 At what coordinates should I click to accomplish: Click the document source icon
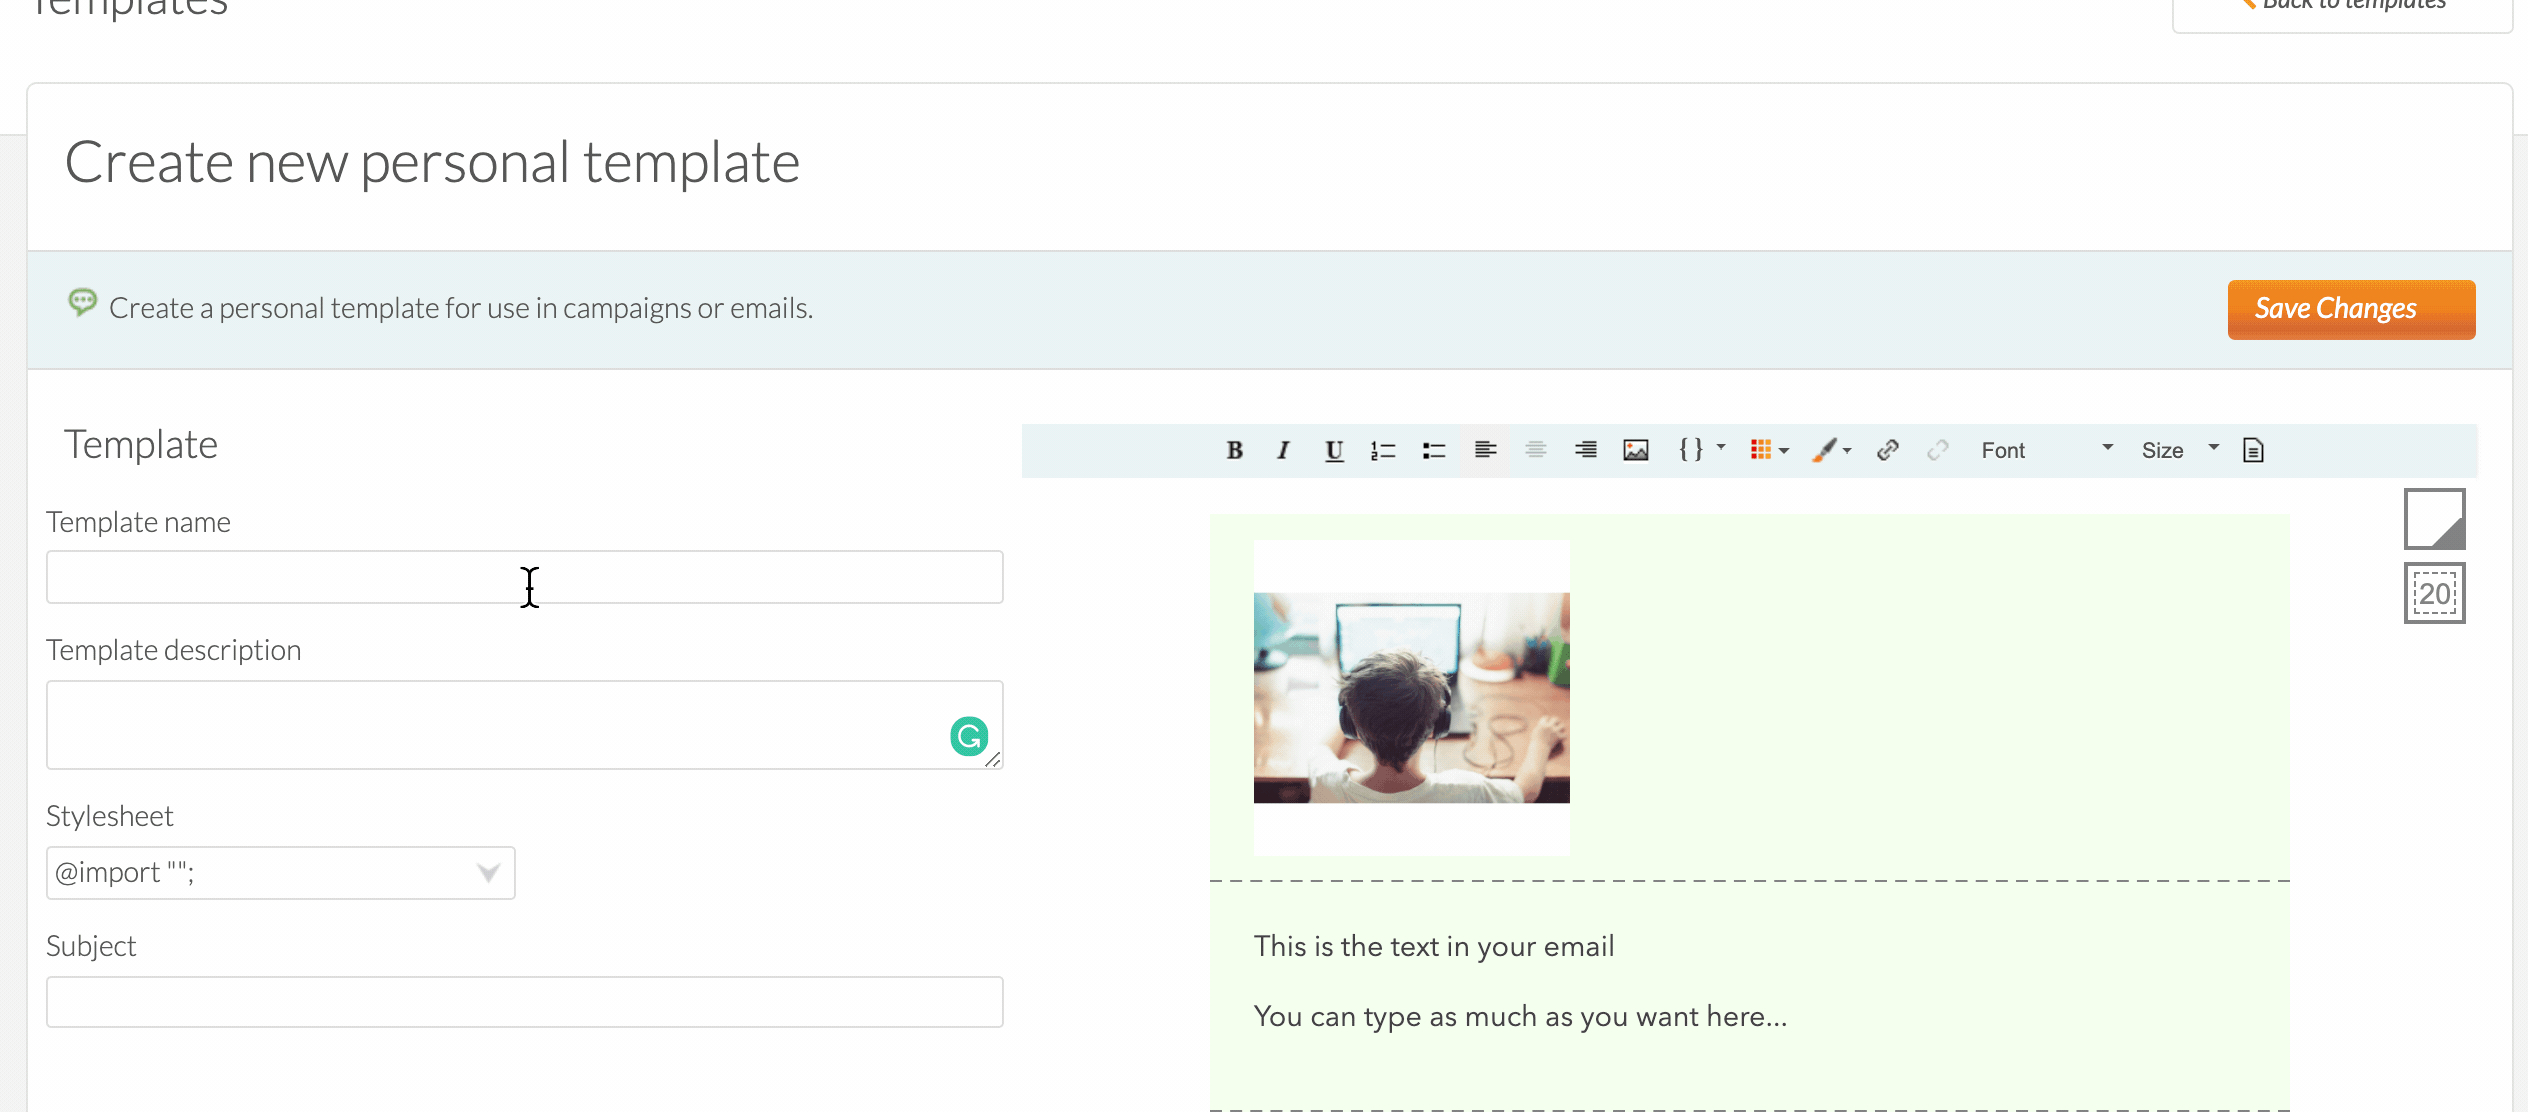2253,450
